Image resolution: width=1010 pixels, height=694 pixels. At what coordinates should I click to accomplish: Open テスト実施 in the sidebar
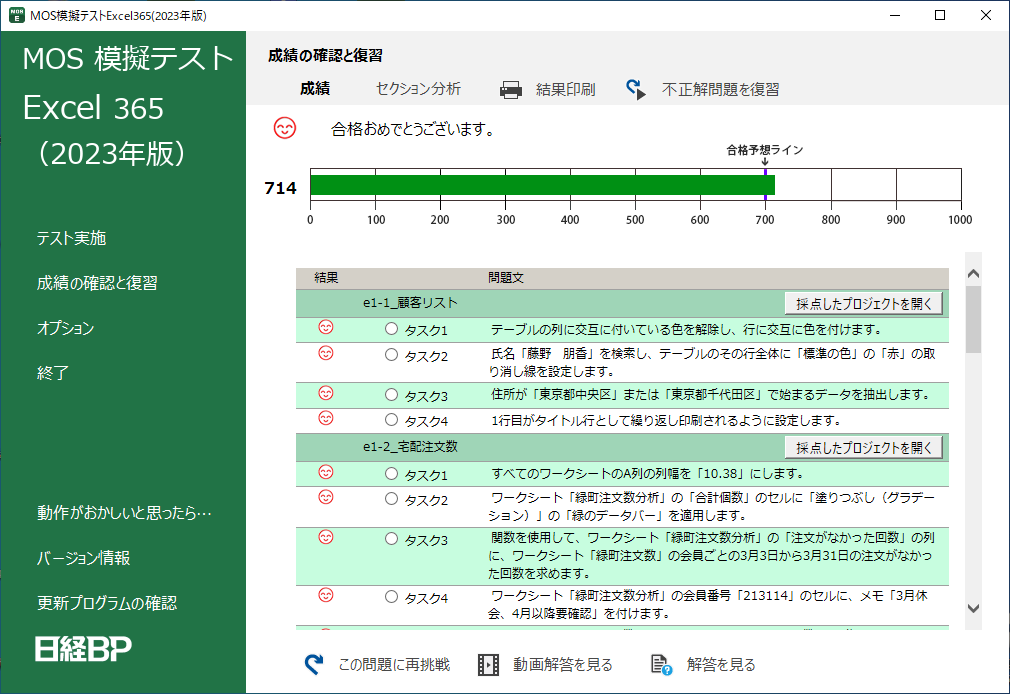(x=71, y=238)
